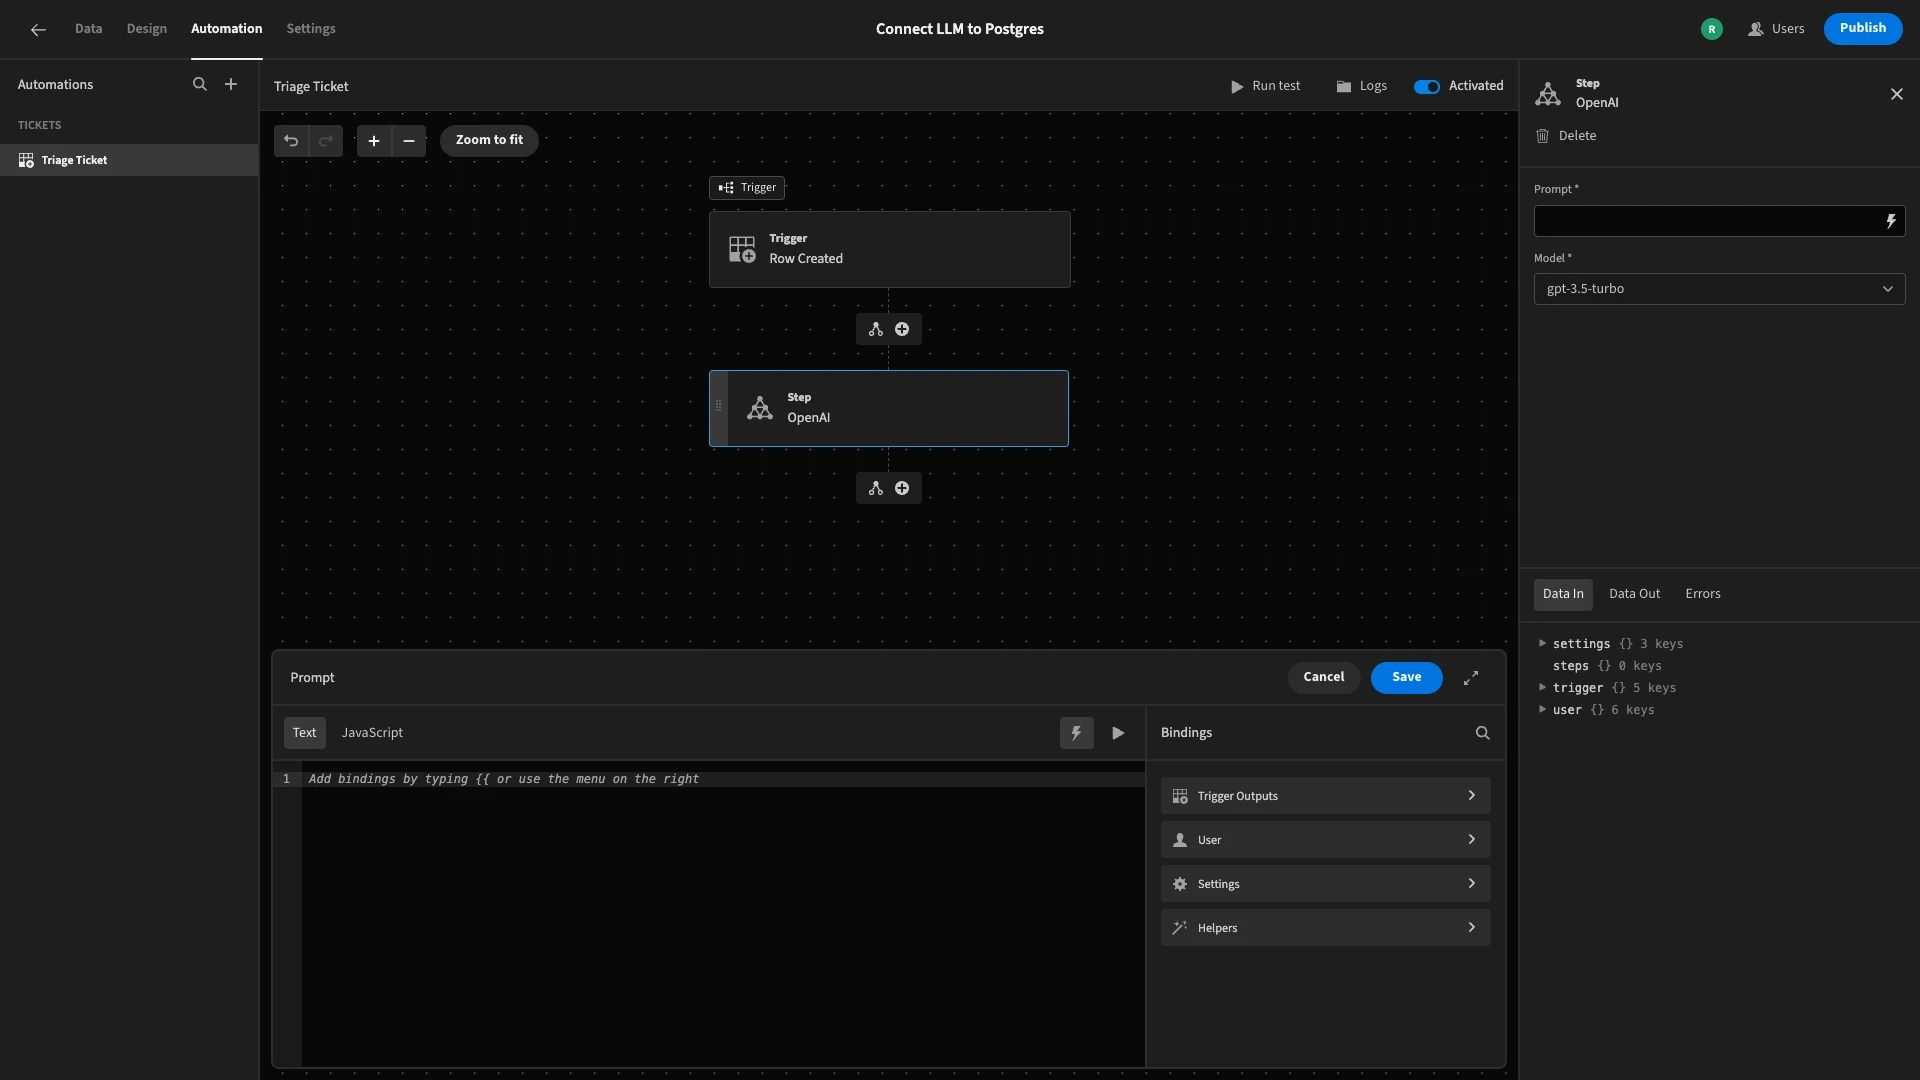Search automations with the magnifier icon
The height and width of the screenshot is (1080, 1920).
click(x=200, y=85)
